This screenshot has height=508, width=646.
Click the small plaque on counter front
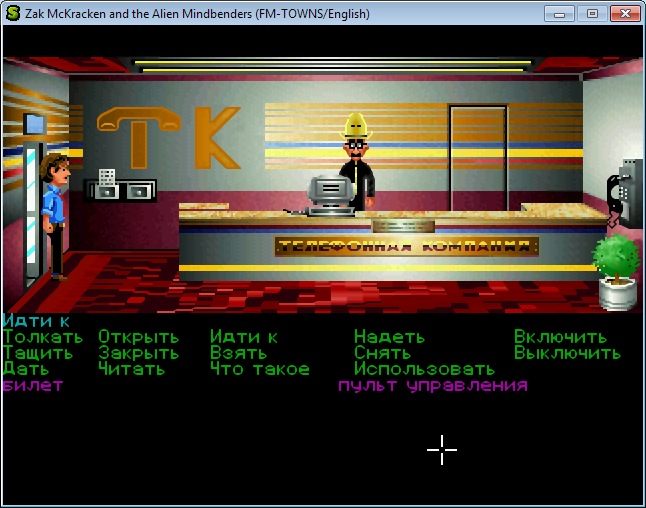pyautogui.click(x=403, y=226)
